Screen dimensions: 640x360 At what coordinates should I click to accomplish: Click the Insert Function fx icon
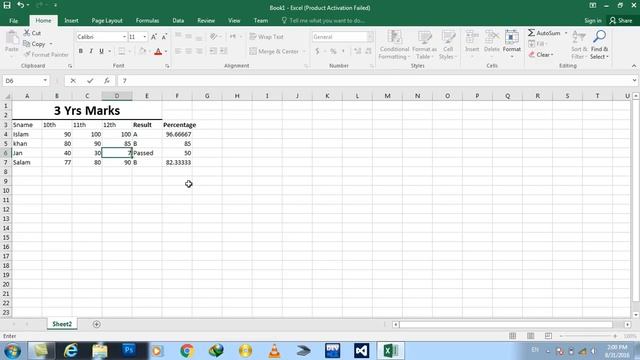tap(107, 81)
